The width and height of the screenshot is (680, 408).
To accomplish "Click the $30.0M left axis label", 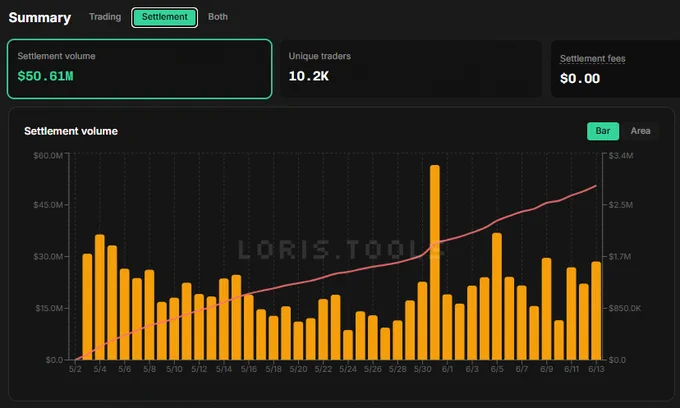I will pyautogui.click(x=48, y=256).
